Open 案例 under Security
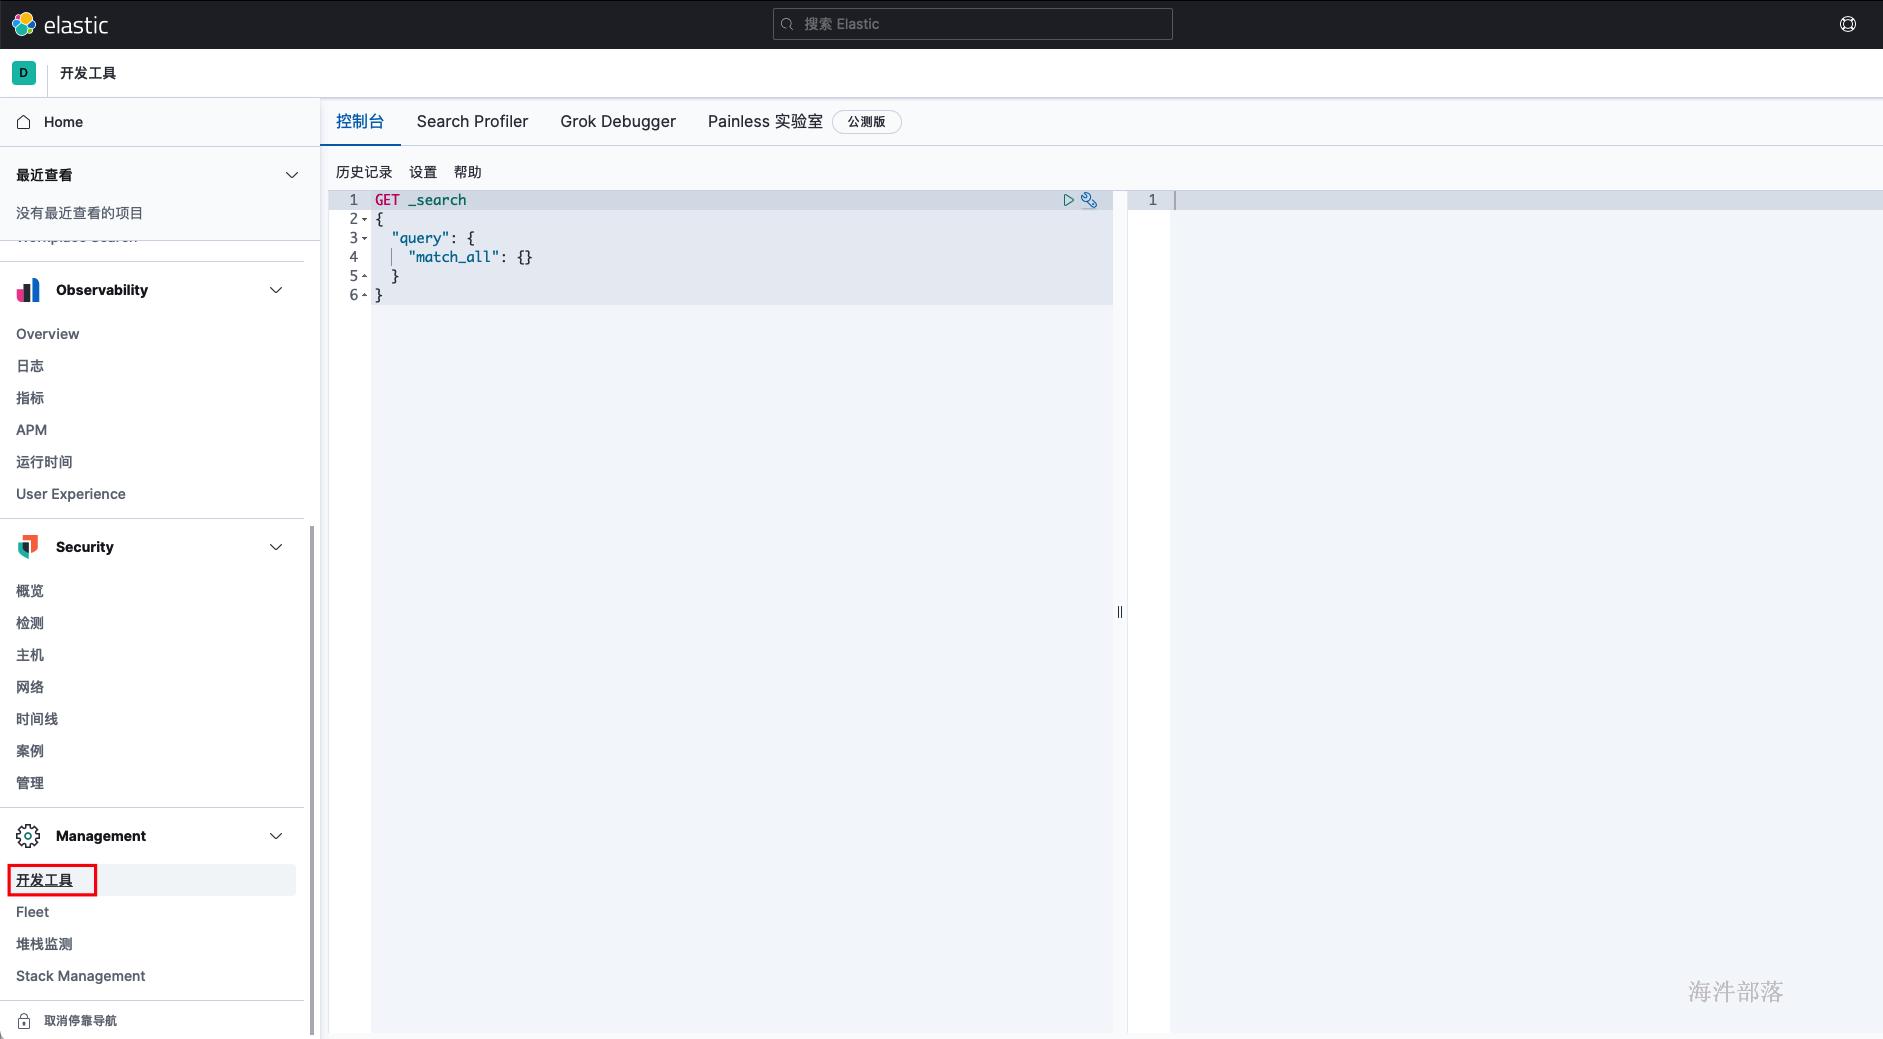Screen dimensions: 1883x1039 pyautogui.click(x=30, y=751)
